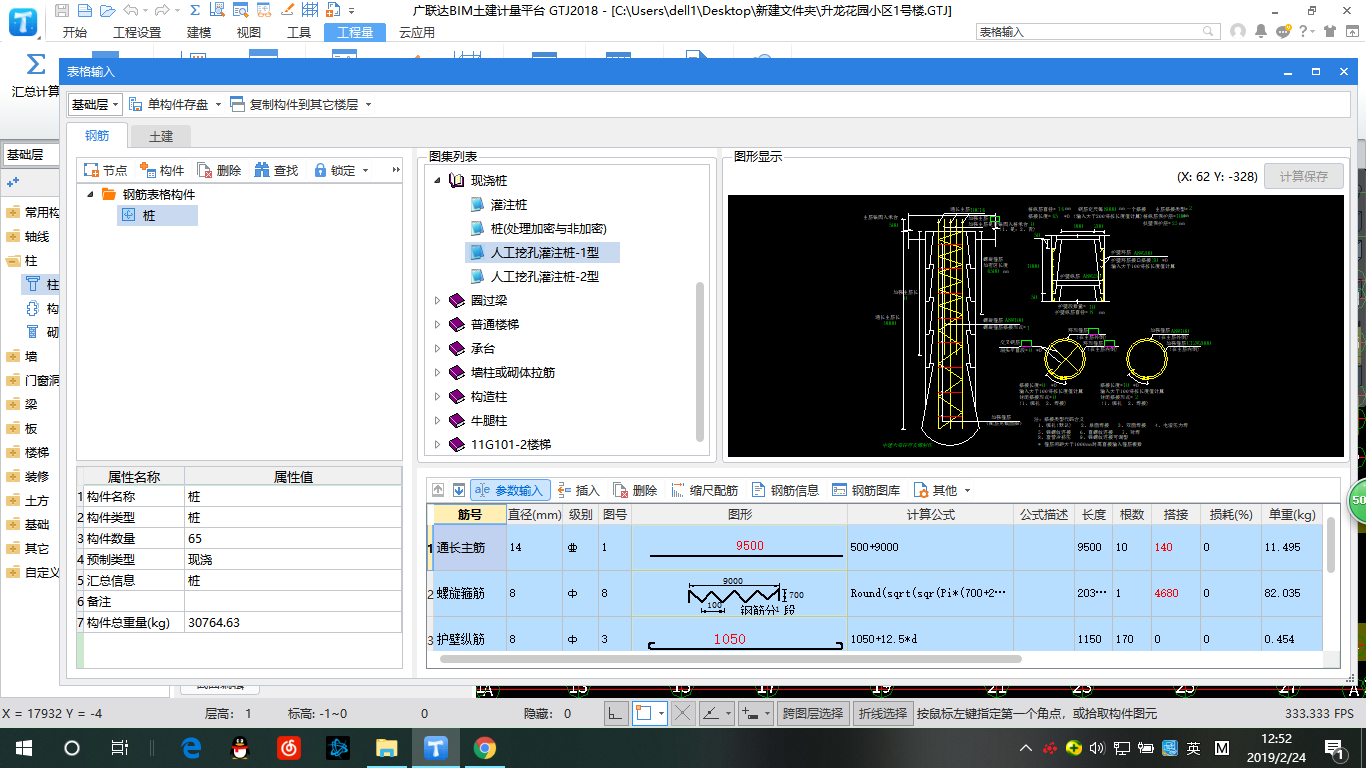Image resolution: width=1366 pixels, height=768 pixels.
Task: Open the 基础层 floor dropdown in dialog
Action: 95,104
